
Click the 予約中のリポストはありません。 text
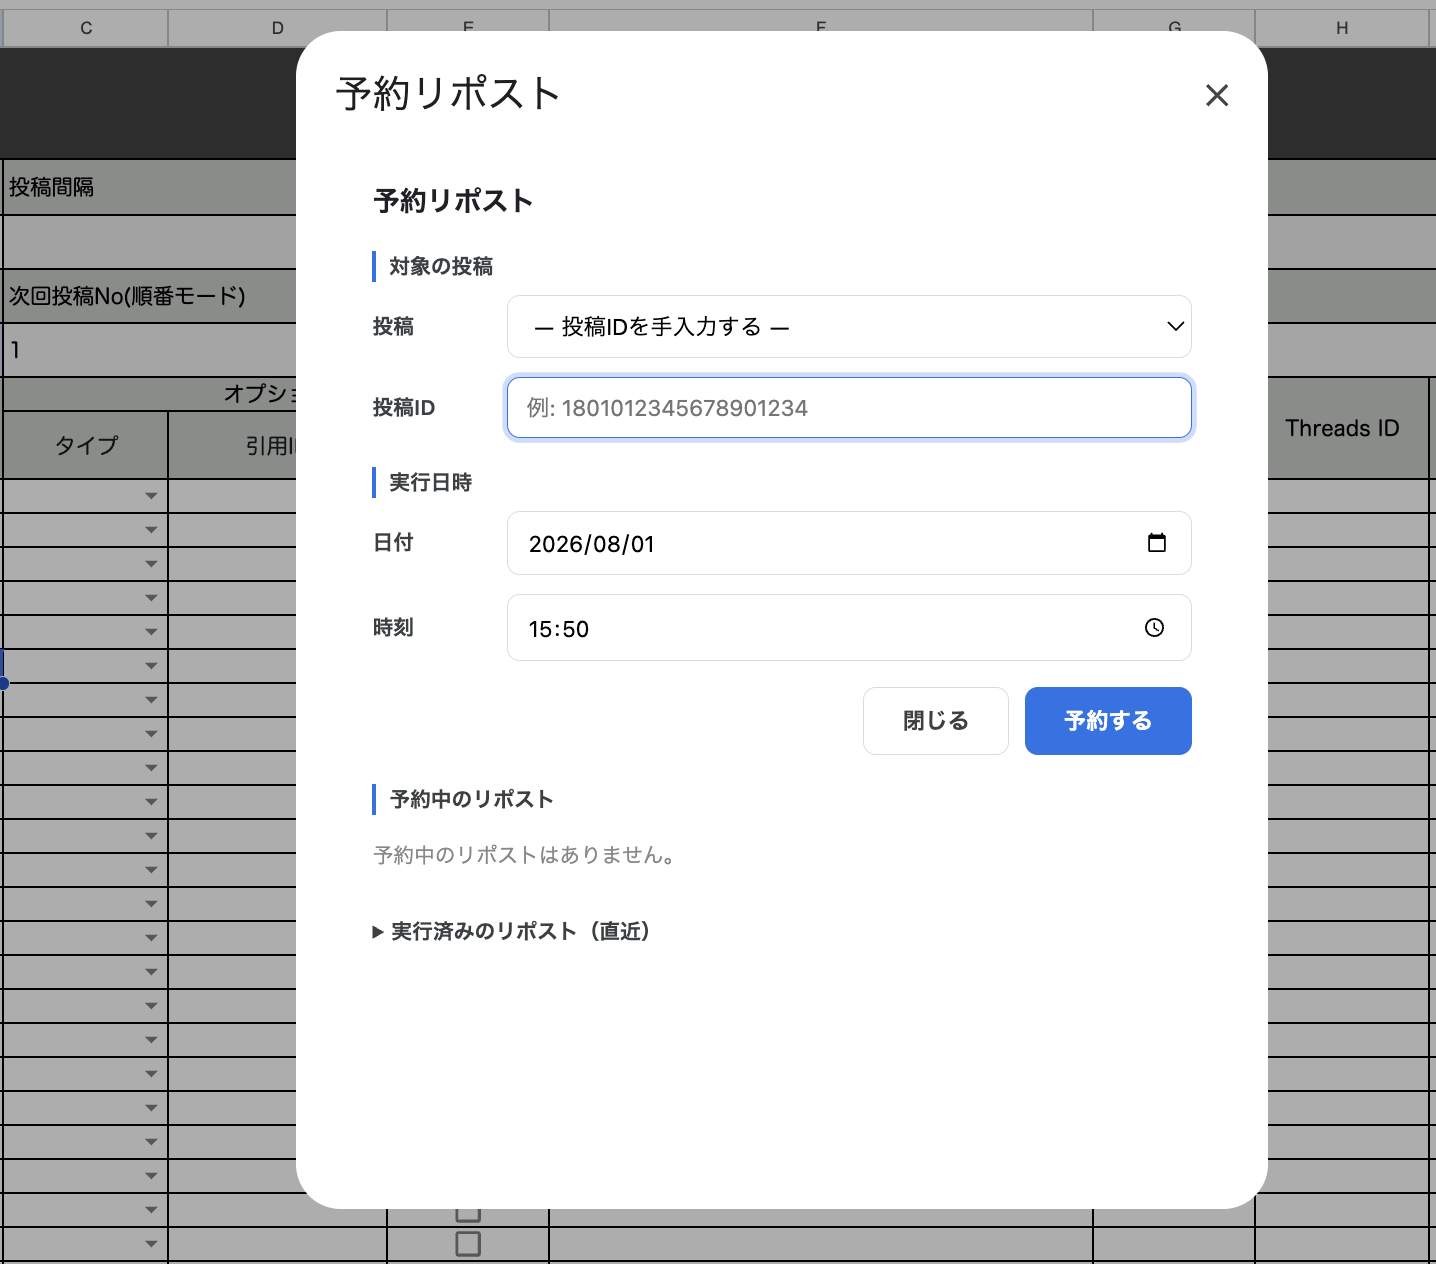[524, 855]
